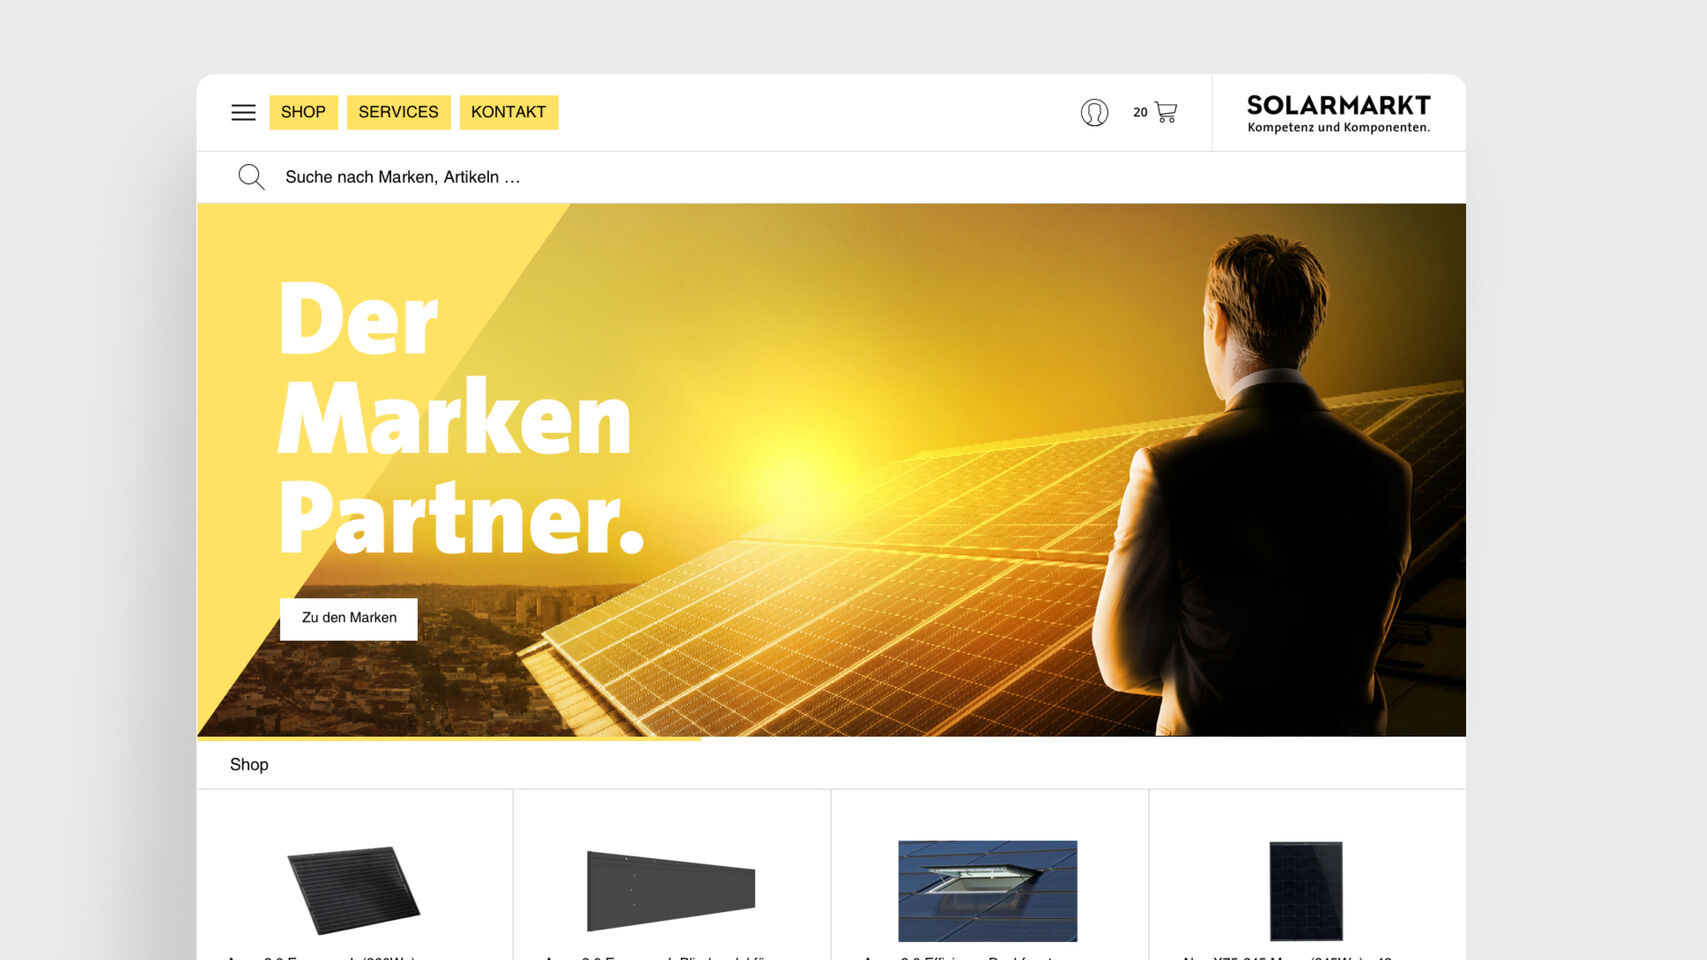Open the SERVICES menu item
This screenshot has width=1707, height=960.
tap(398, 112)
